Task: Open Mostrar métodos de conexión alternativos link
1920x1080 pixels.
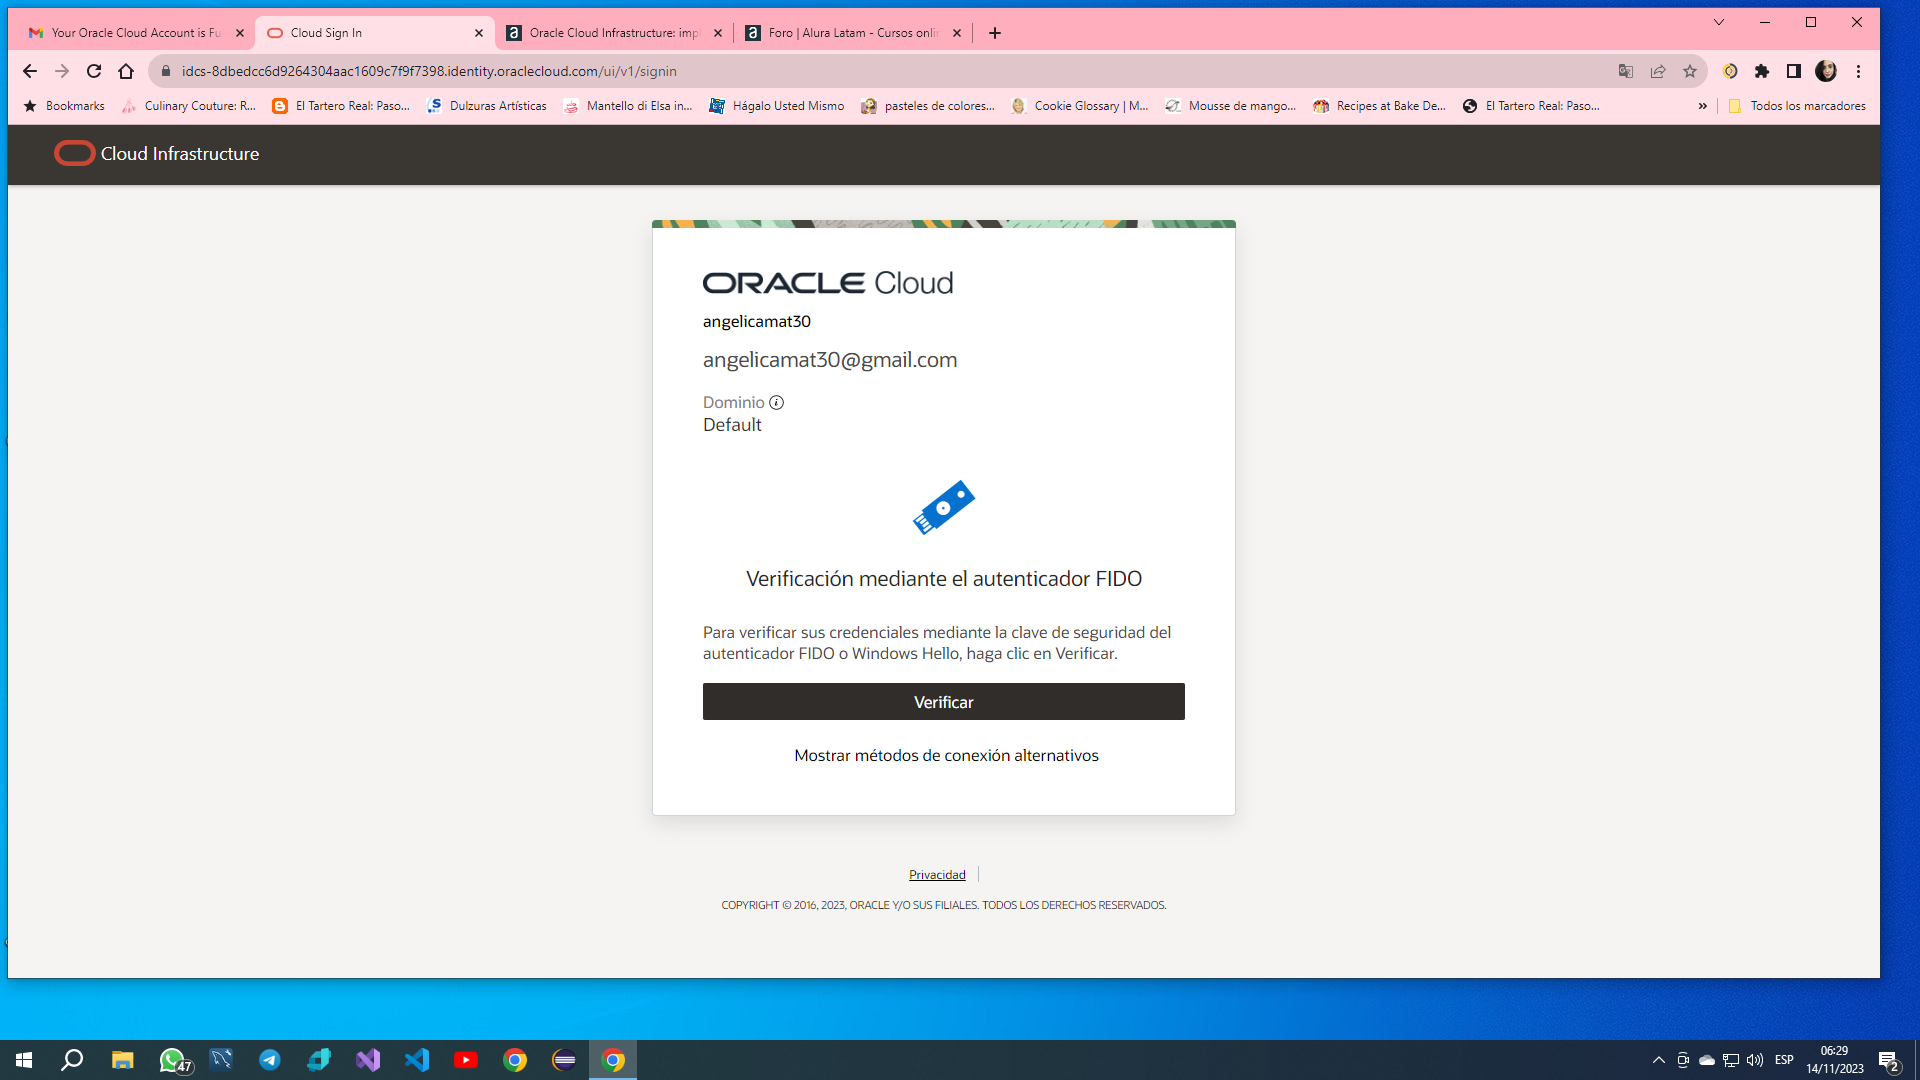Action: pyautogui.click(x=946, y=756)
